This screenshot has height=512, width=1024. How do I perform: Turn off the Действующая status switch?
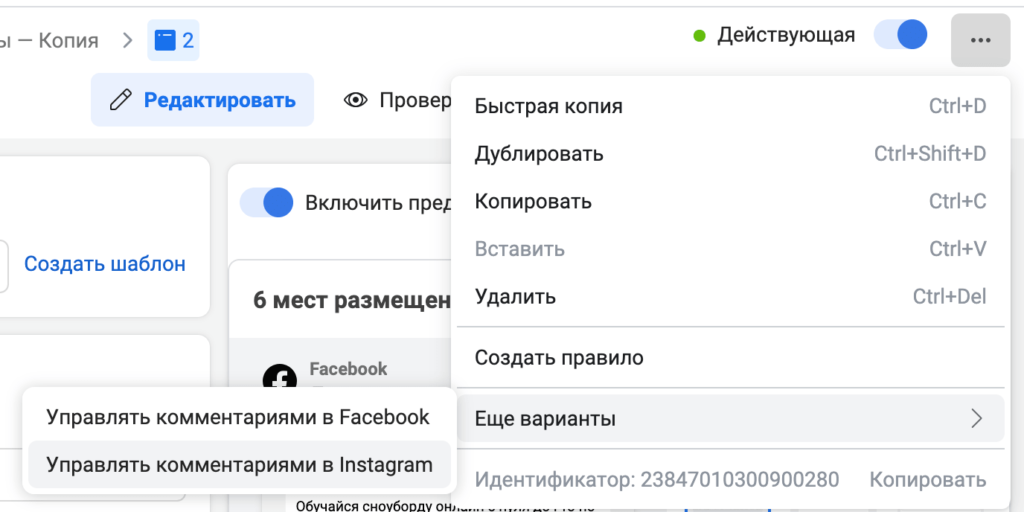coord(900,35)
